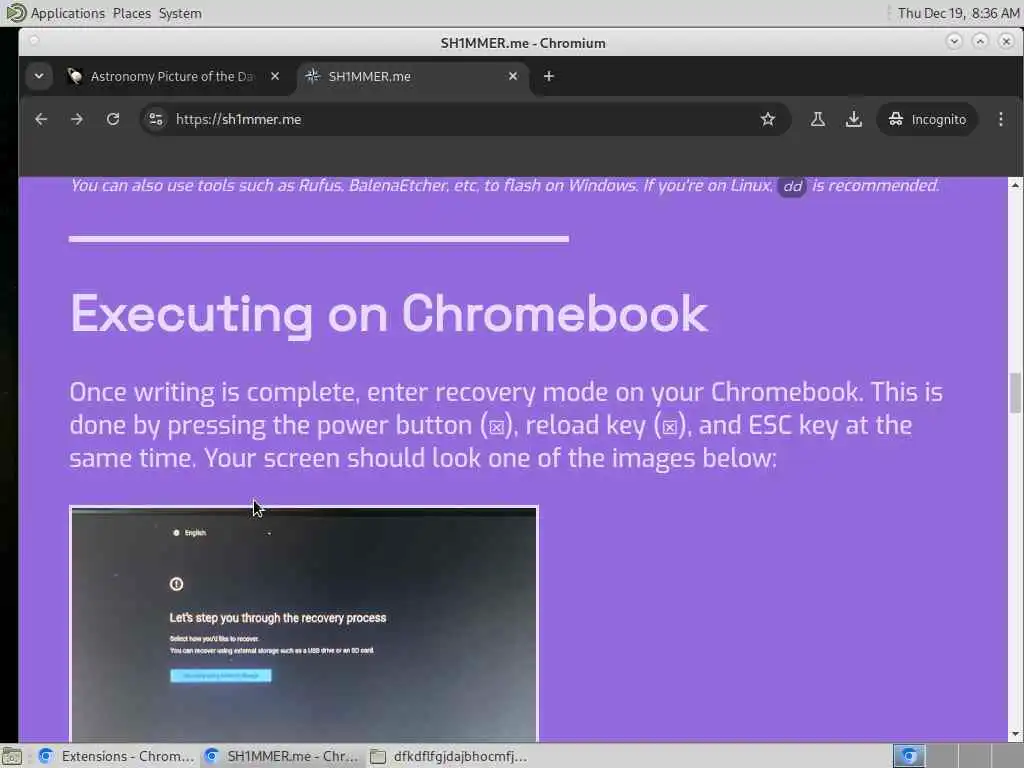
Task: Click the scrollbar down arrow
Action: pos(1015,735)
